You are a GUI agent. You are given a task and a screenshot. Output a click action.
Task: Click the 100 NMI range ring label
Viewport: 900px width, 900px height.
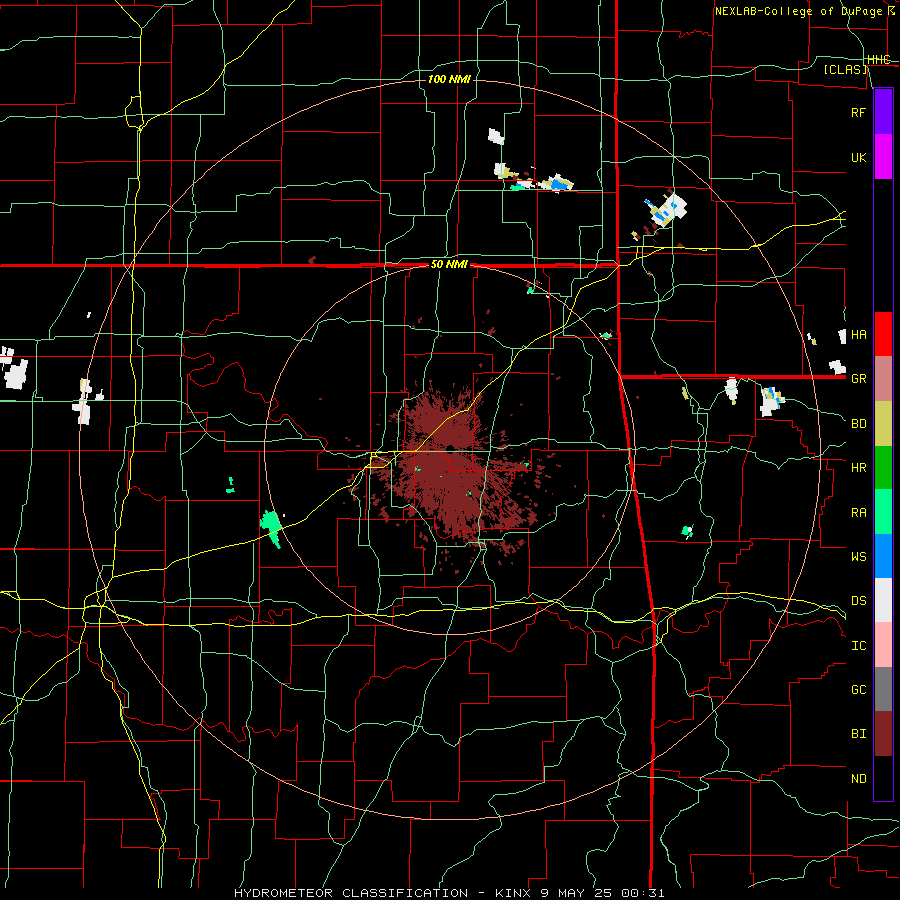pos(449,79)
